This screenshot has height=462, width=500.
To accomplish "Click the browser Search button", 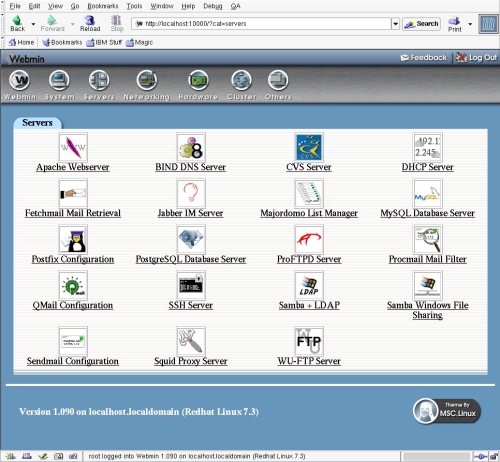I will coord(421,24).
